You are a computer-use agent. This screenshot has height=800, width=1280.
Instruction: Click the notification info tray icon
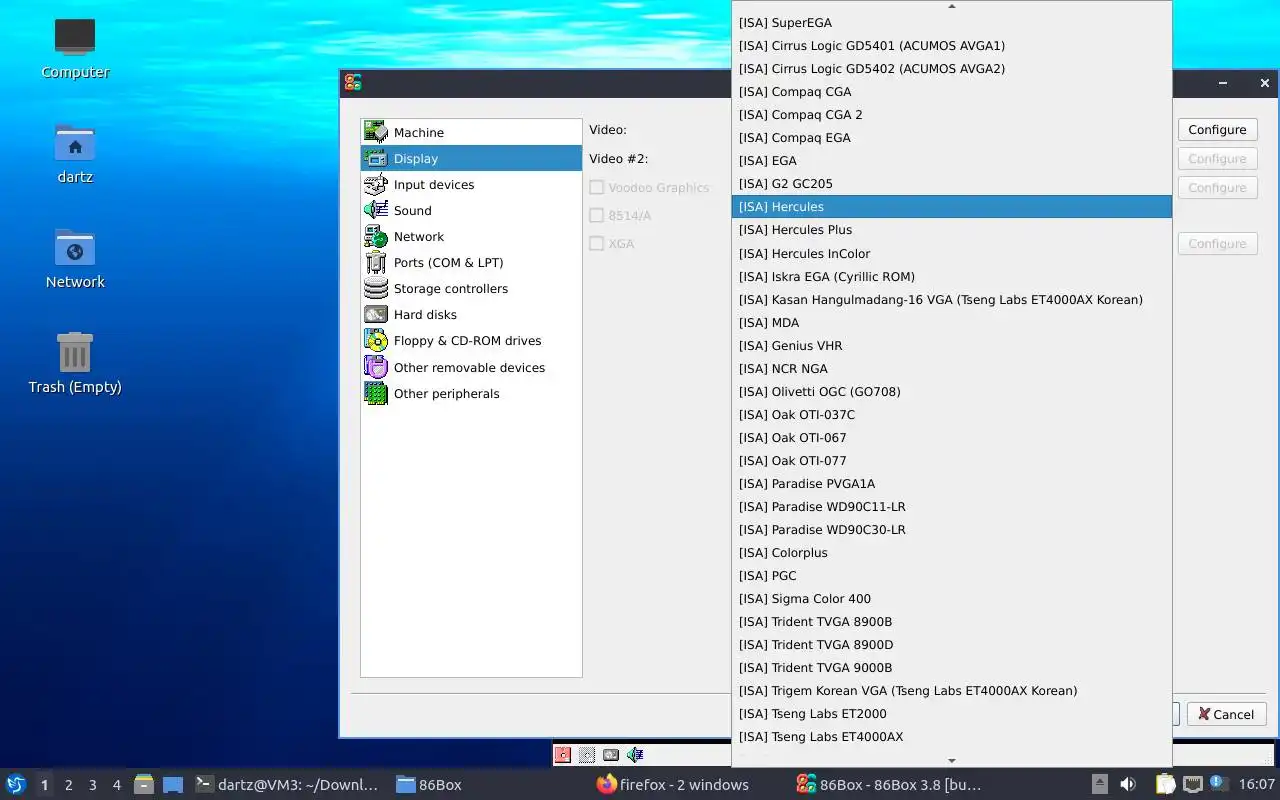click(x=1218, y=783)
